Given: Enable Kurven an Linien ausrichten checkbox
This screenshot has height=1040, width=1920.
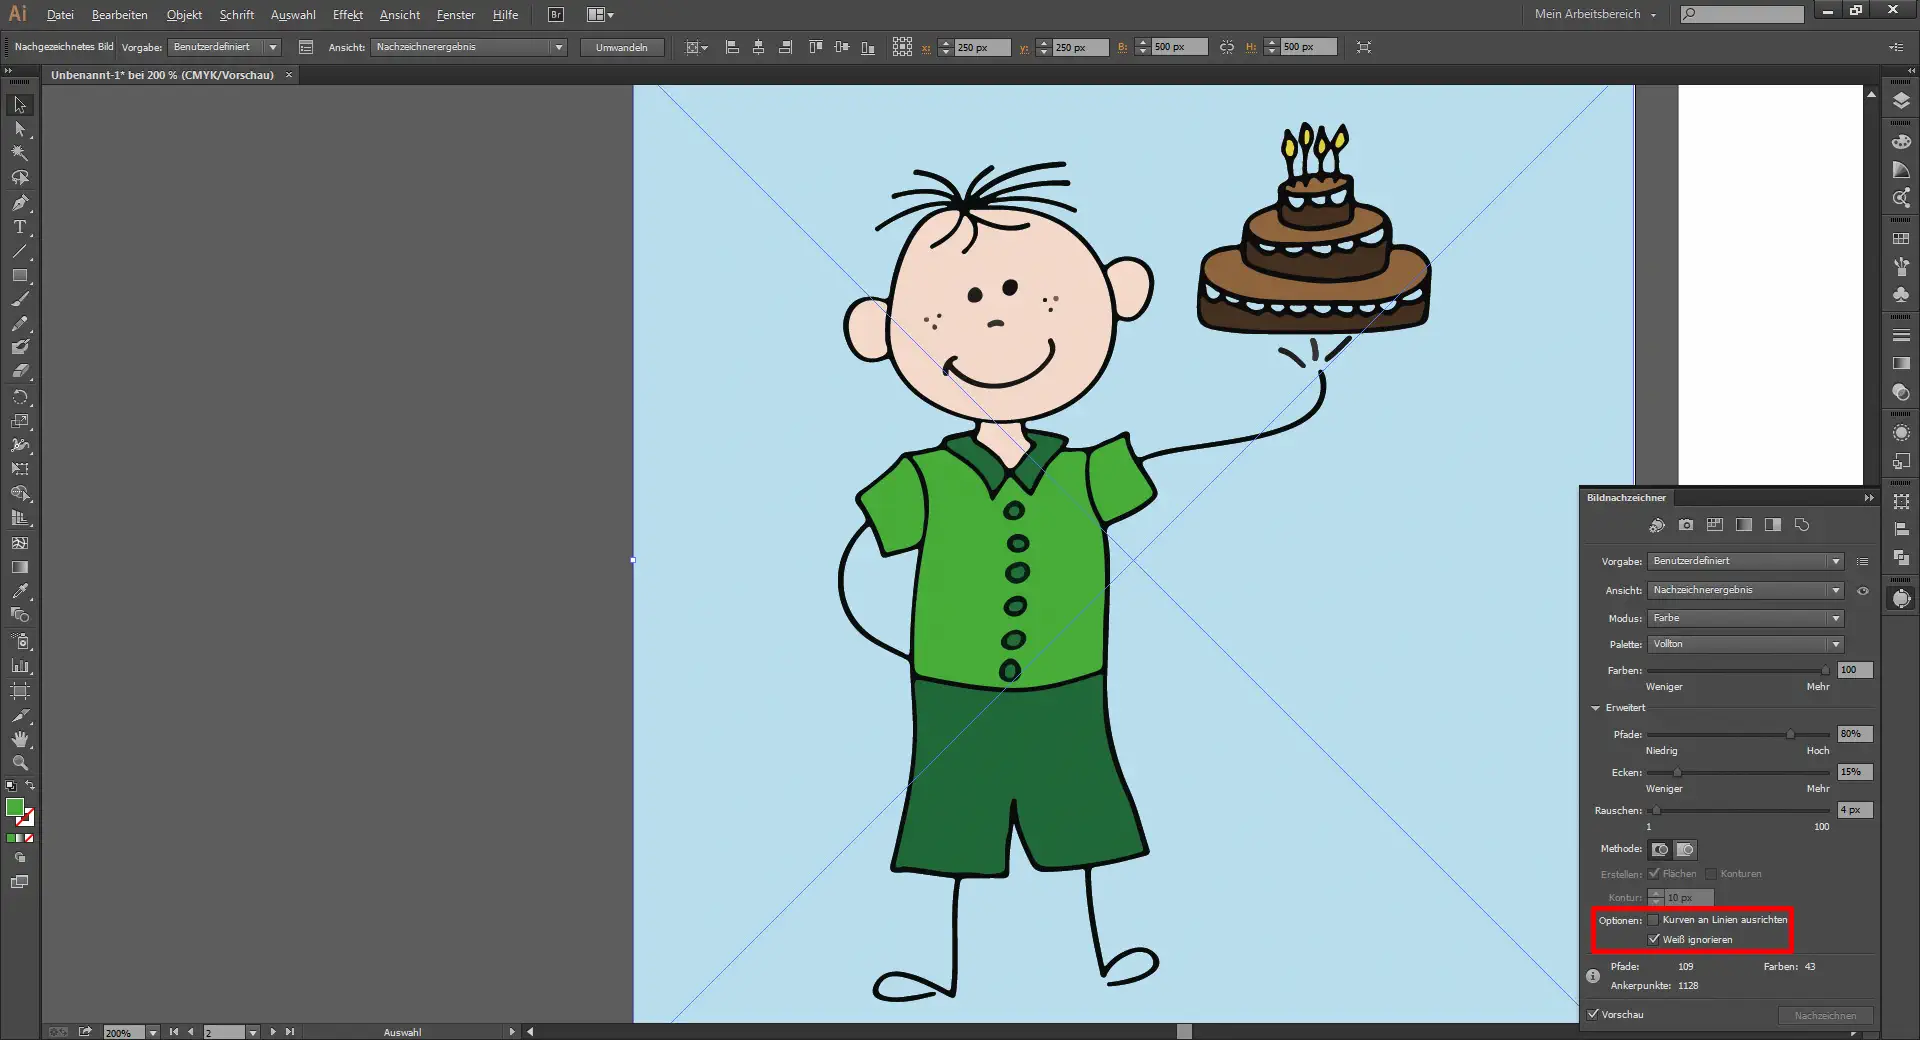Looking at the screenshot, I should point(1654,920).
